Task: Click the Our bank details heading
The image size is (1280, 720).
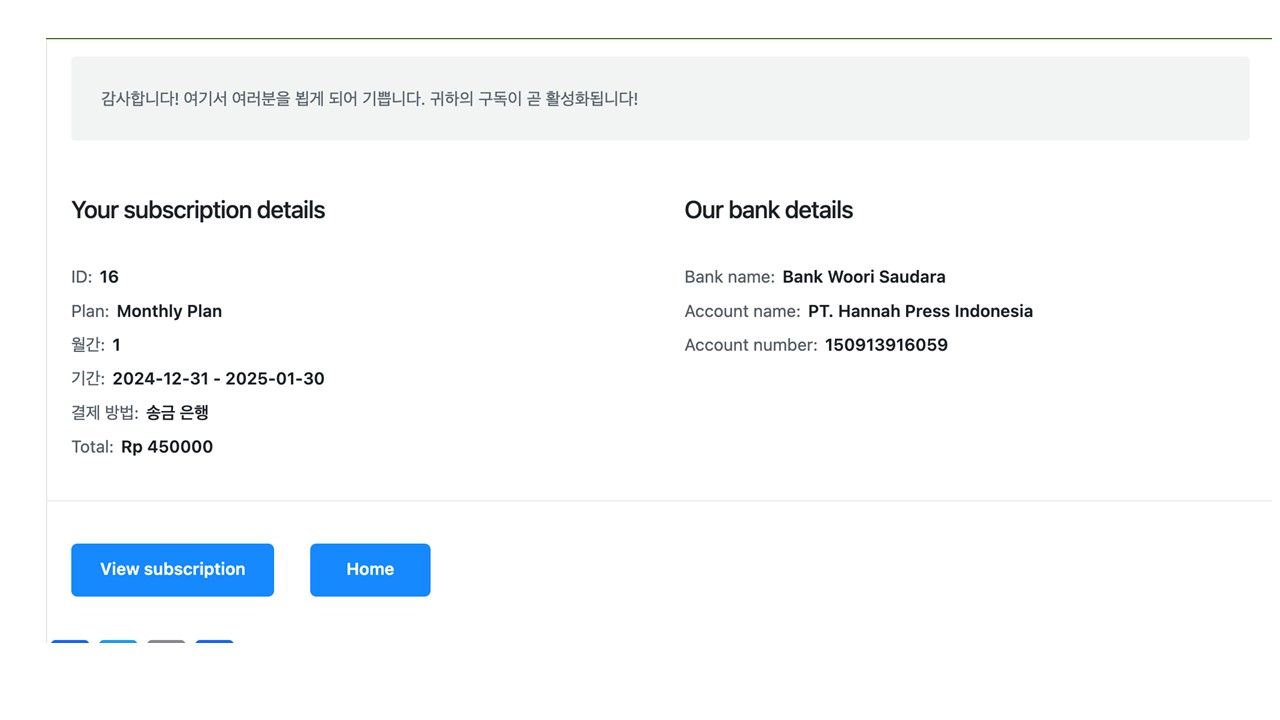Action: click(768, 210)
